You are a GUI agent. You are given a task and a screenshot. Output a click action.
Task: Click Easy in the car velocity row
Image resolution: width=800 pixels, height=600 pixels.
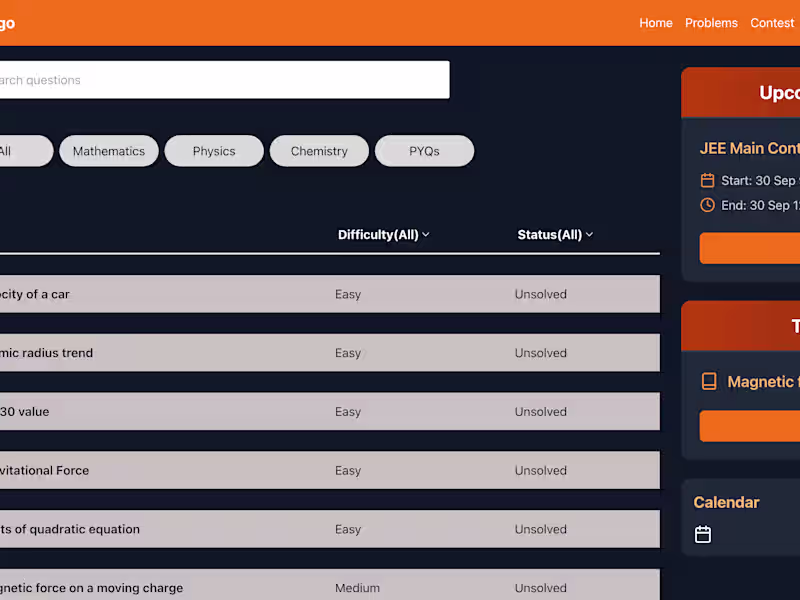pos(348,294)
